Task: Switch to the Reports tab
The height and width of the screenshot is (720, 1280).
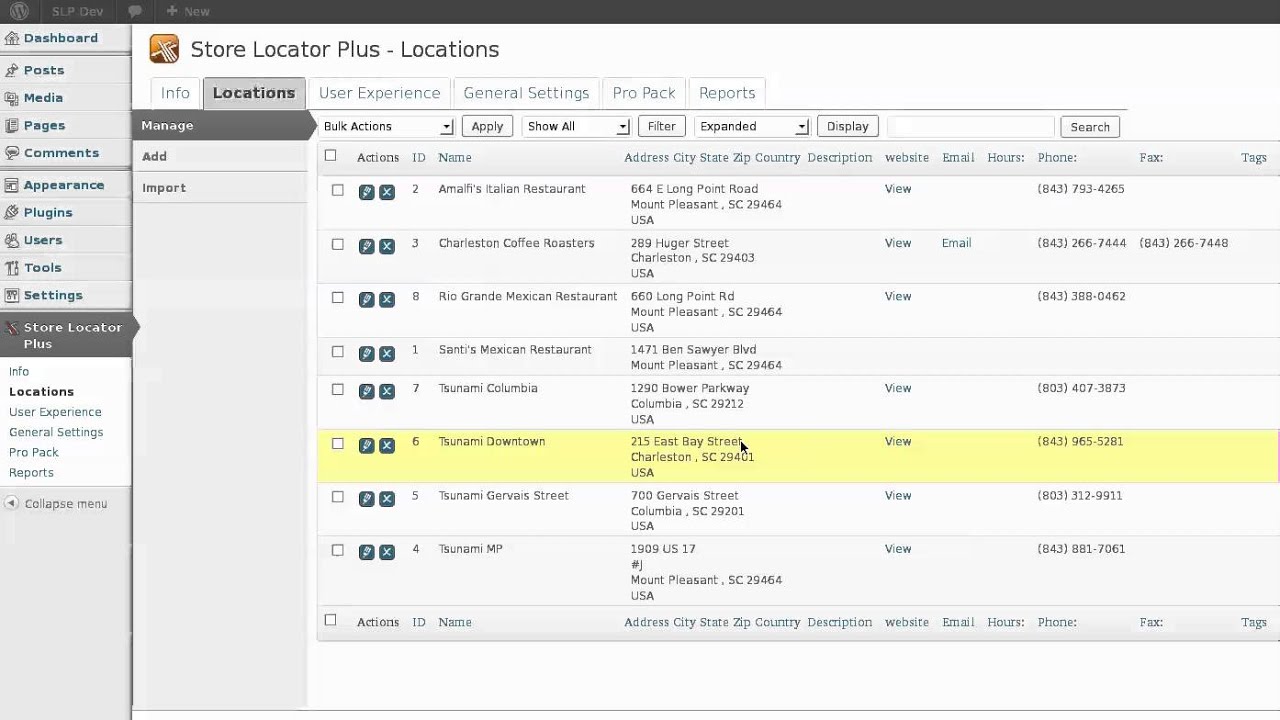Action: coord(727,93)
